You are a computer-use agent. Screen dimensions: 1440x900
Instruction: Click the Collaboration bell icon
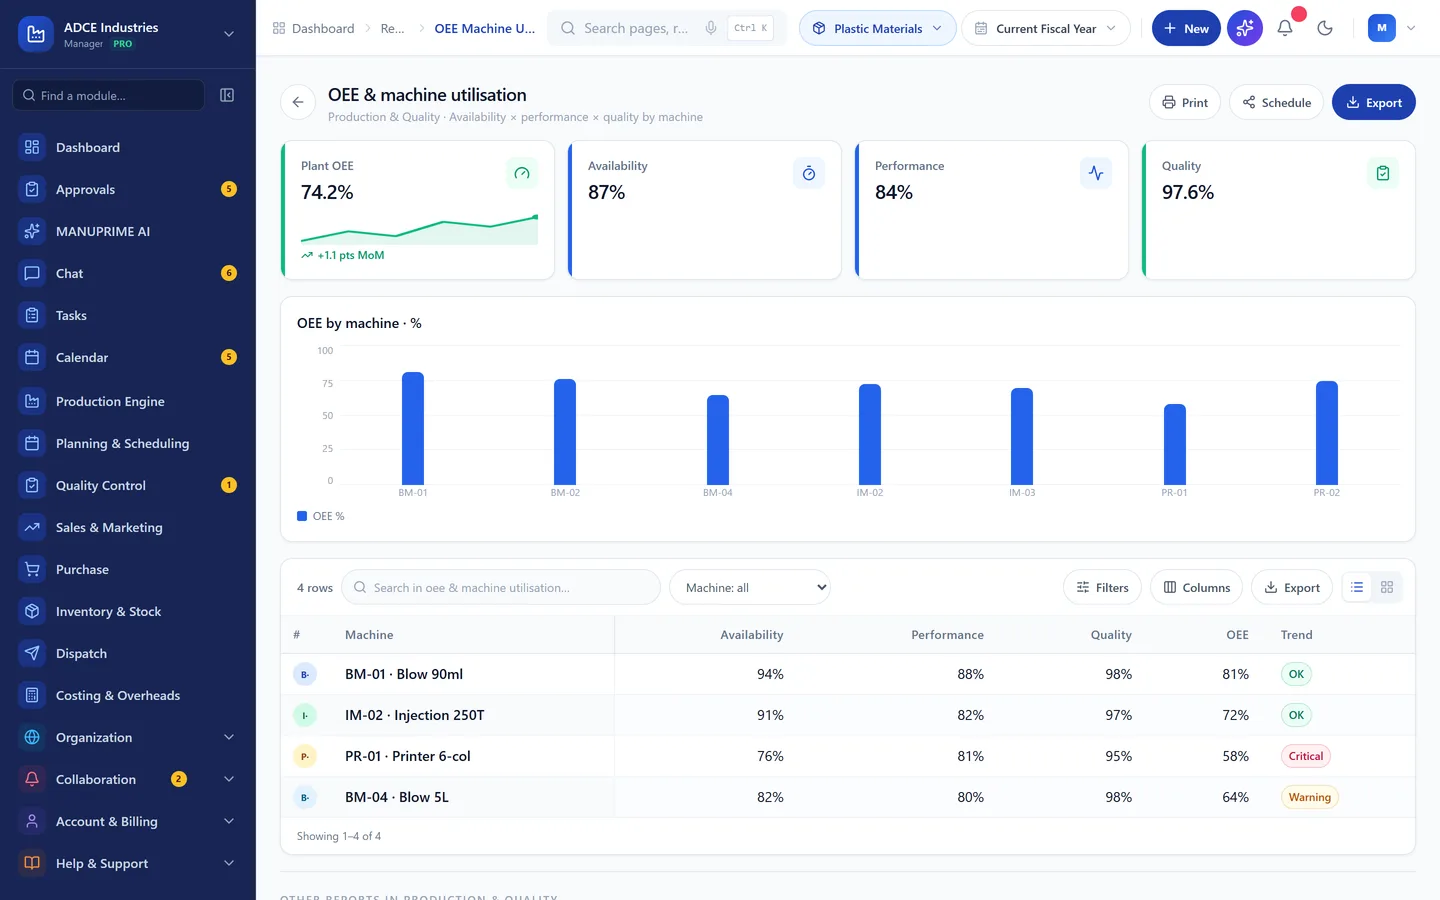click(x=32, y=779)
